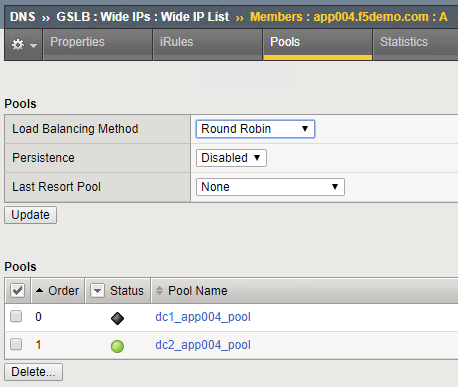Viewport: 458px width, 387px height.
Task: Open the dc1_app004_pool link
Action: tap(203, 317)
